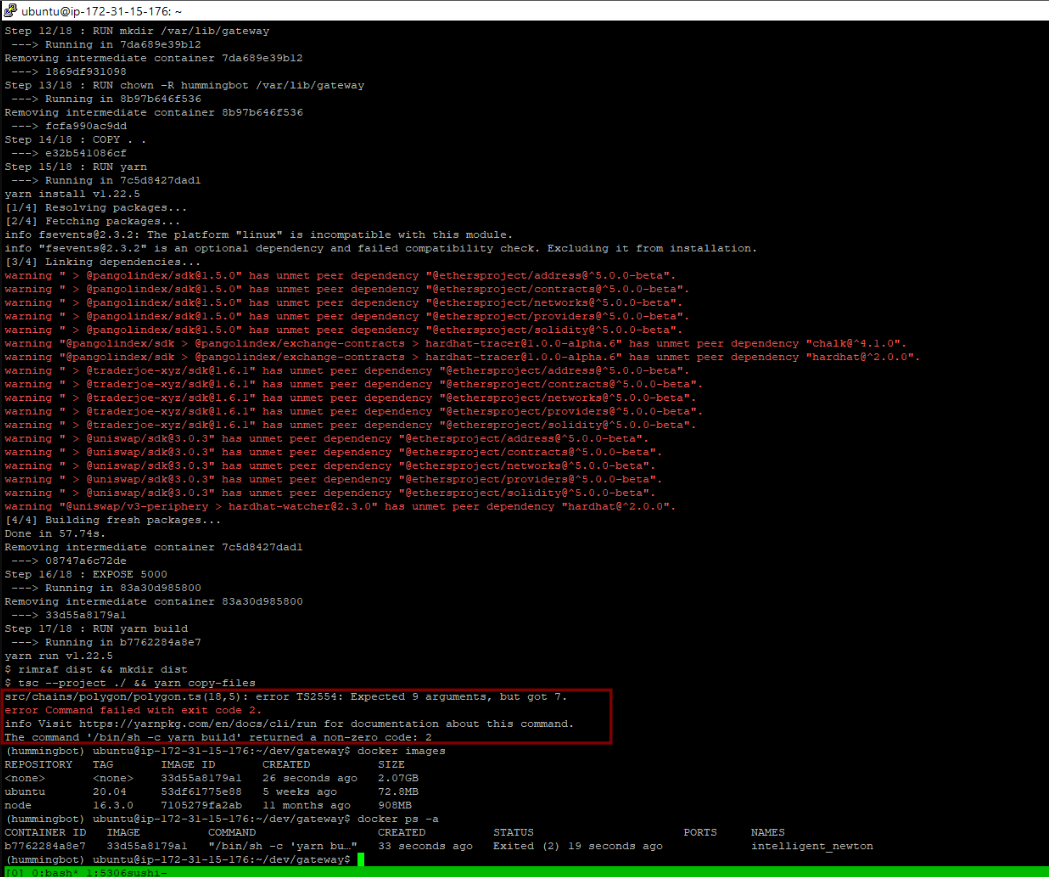
Task: Click the REPOSITORY column header
Action: [x=38, y=765]
